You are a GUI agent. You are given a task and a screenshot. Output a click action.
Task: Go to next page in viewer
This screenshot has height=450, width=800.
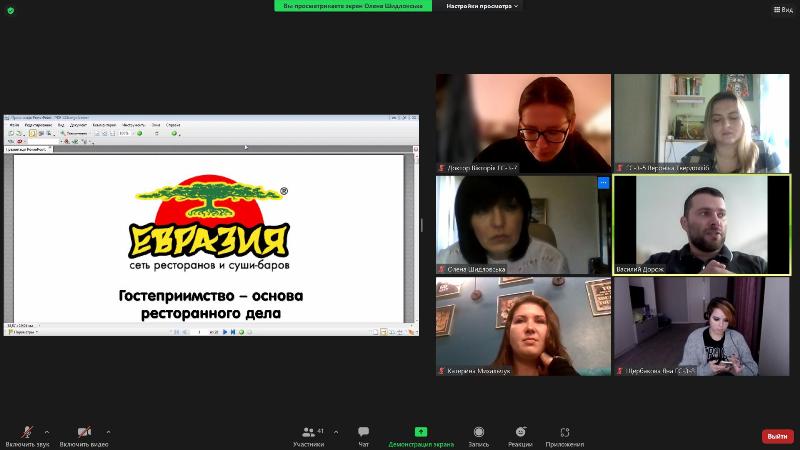click(x=225, y=332)
